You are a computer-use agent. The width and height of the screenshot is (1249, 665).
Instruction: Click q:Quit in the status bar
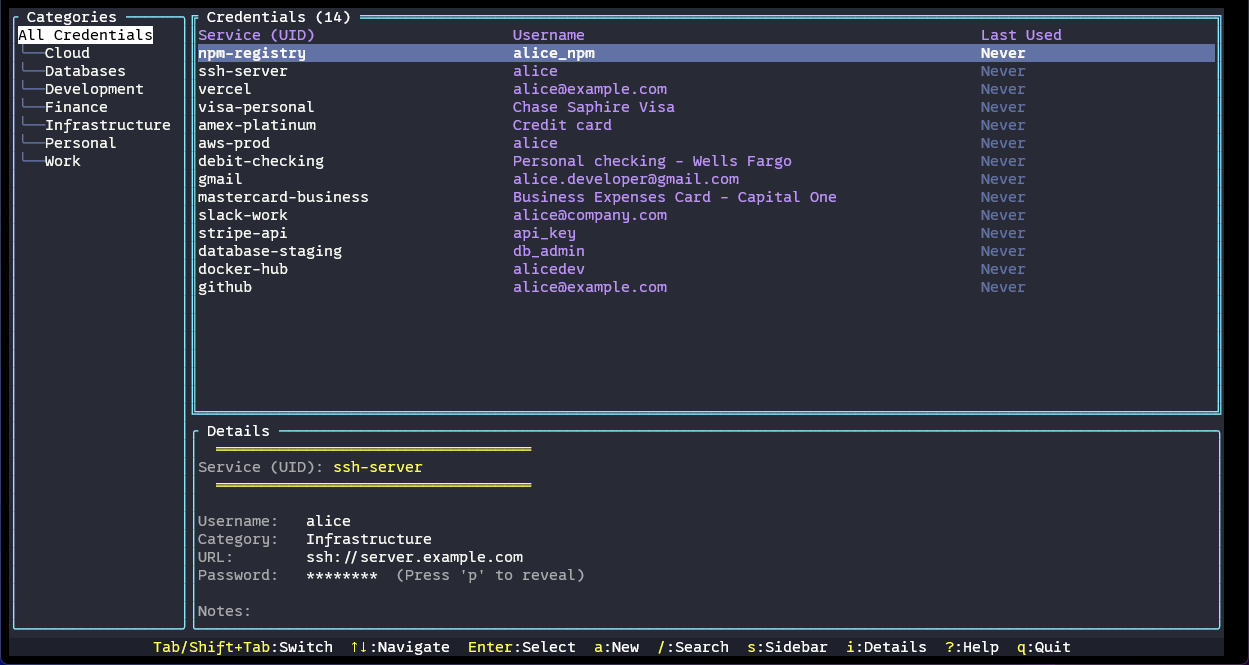pos(1043,647)
